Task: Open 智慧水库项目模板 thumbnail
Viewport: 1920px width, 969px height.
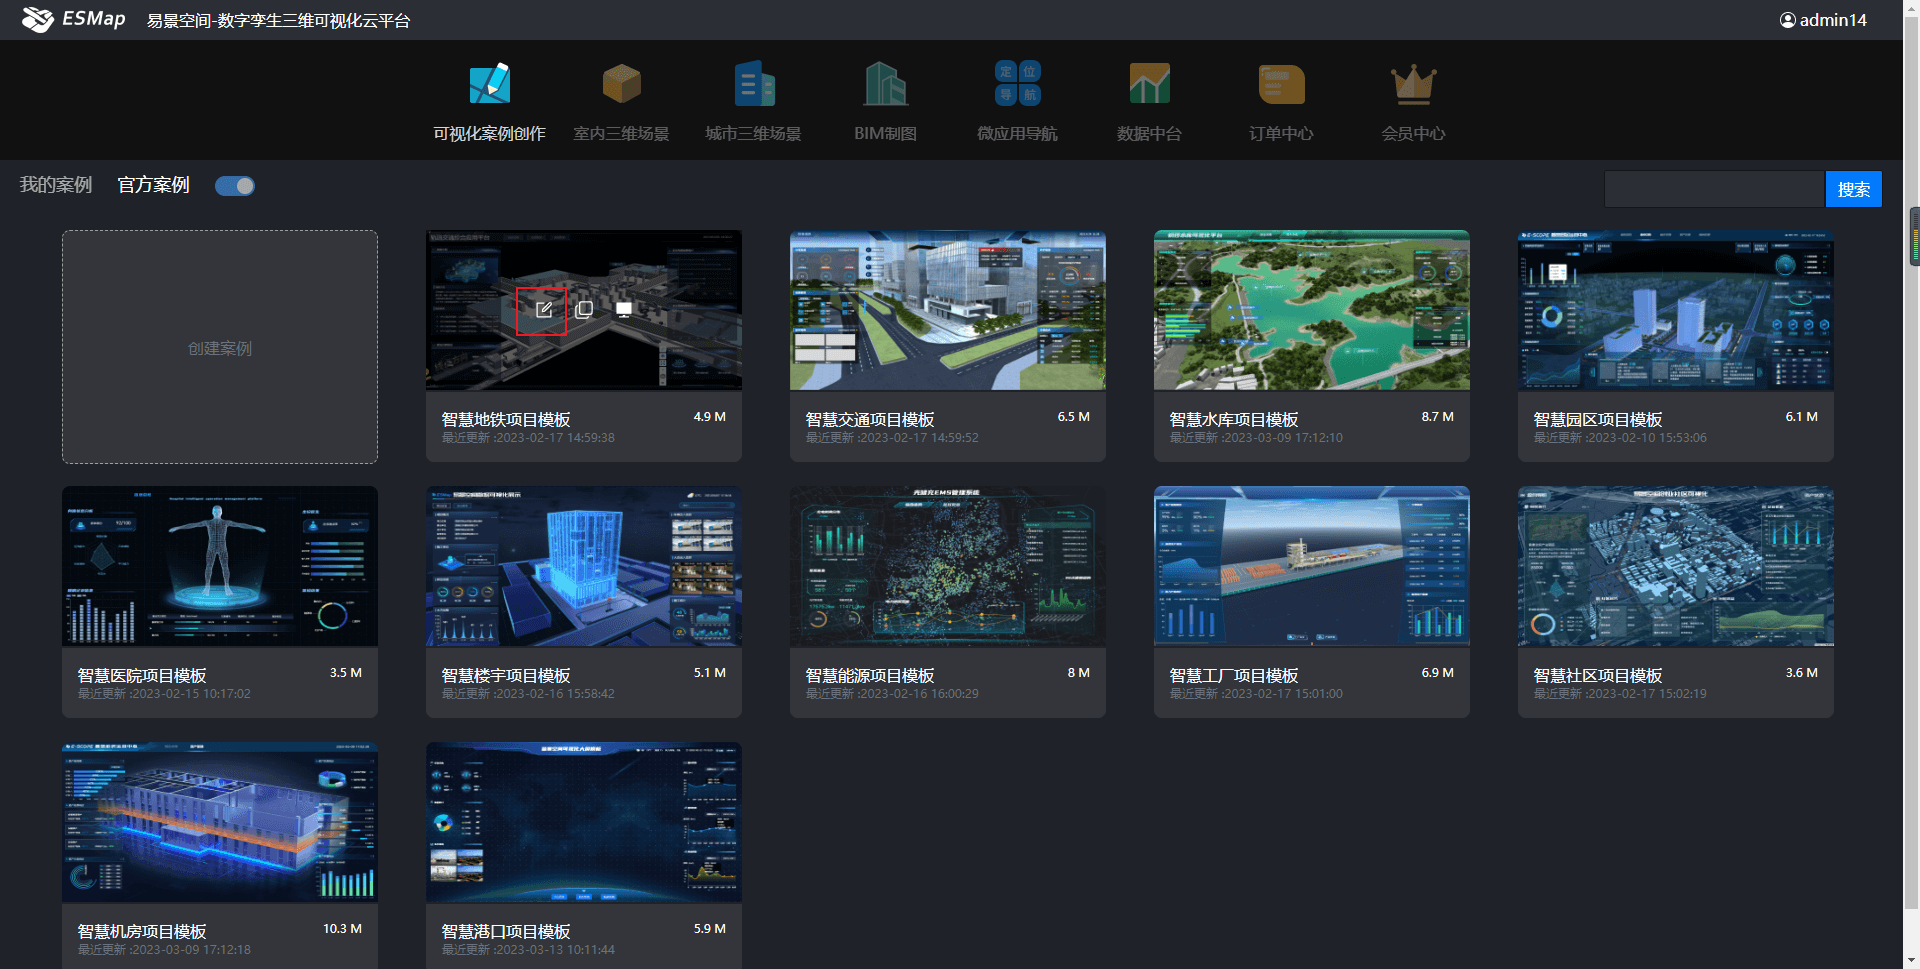Action: tap(1311, 310)
